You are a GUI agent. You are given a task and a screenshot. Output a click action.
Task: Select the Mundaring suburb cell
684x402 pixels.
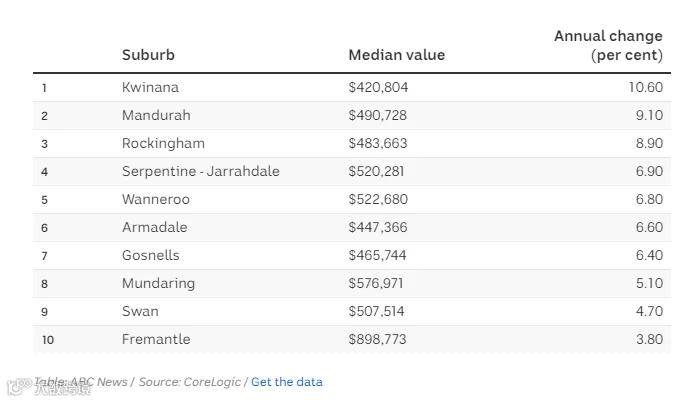158,283
